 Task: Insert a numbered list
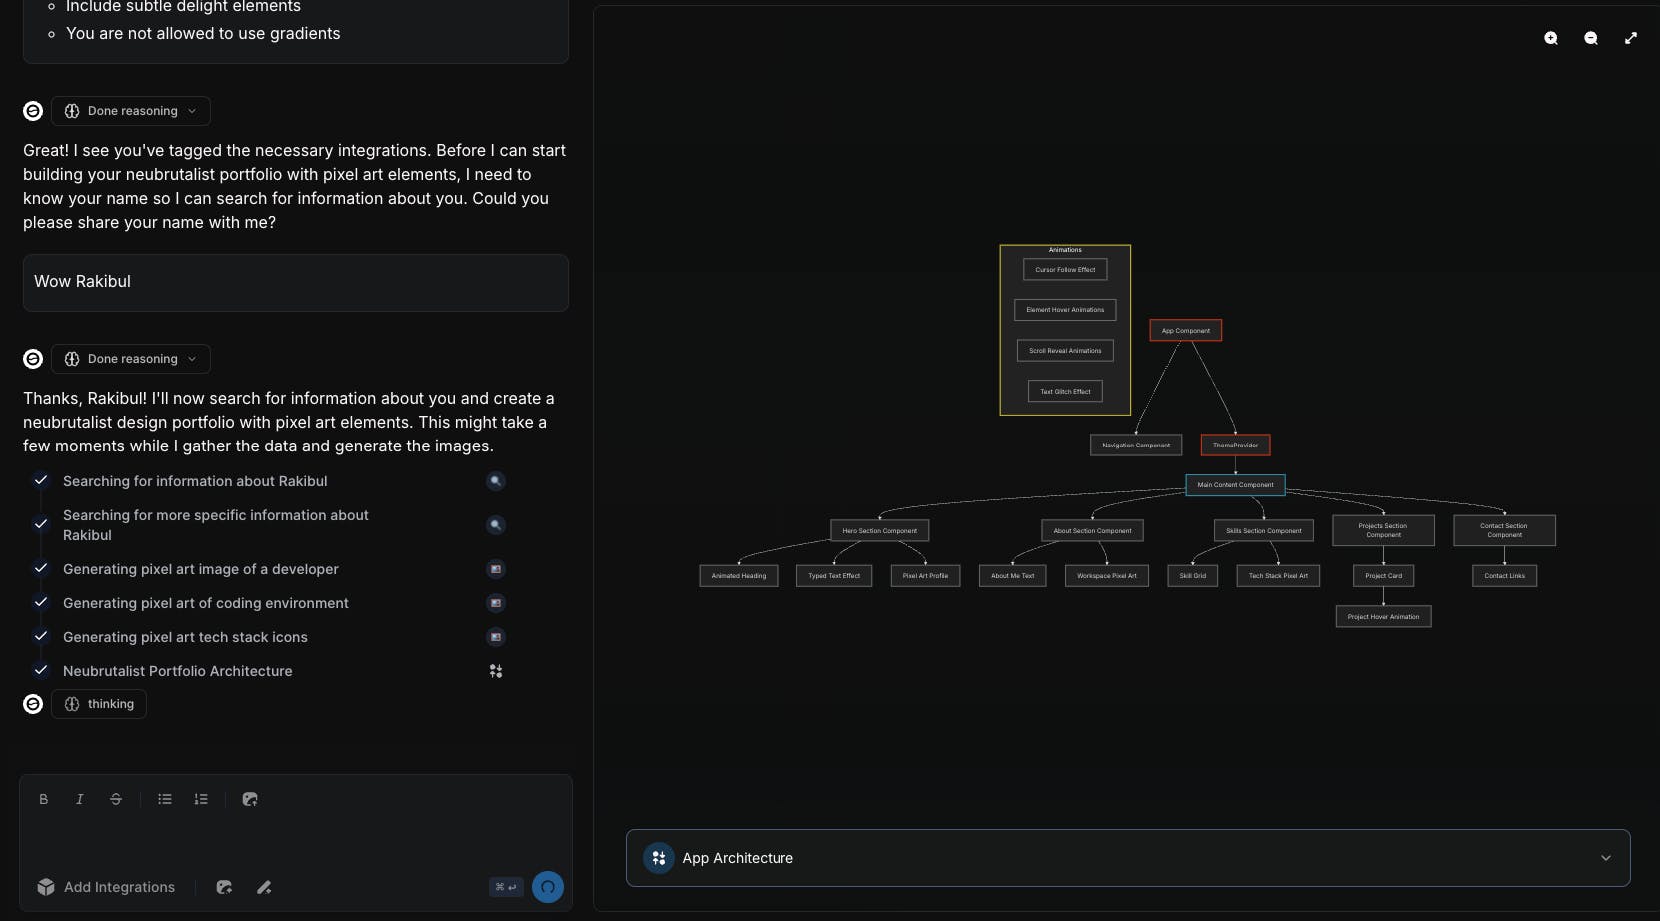point(201,799)
